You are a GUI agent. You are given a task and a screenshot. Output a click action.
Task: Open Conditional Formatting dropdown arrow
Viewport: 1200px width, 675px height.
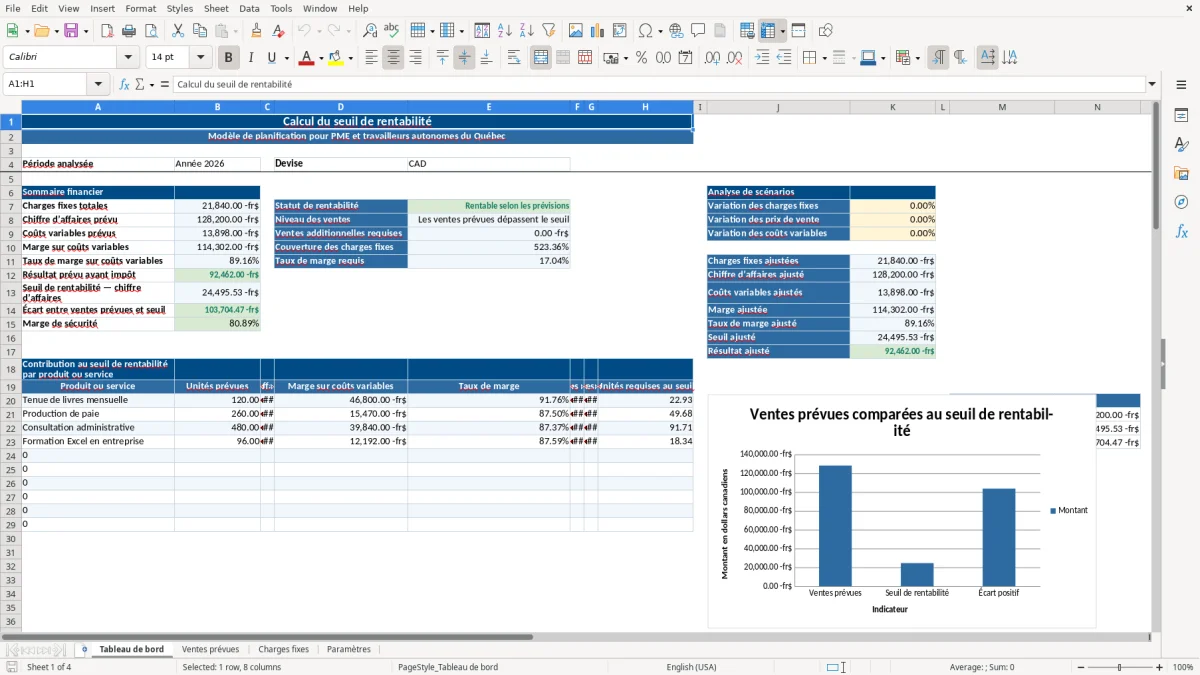click(918, 58)
